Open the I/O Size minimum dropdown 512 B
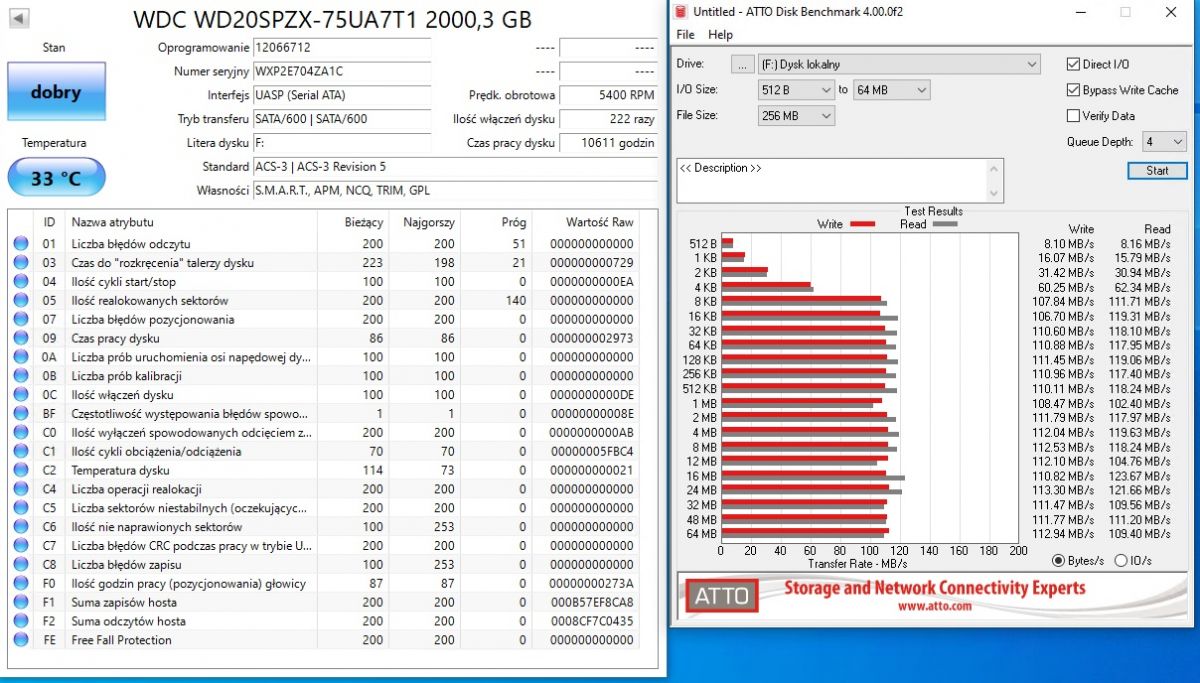1200x683 pixels. click(797, 90)
